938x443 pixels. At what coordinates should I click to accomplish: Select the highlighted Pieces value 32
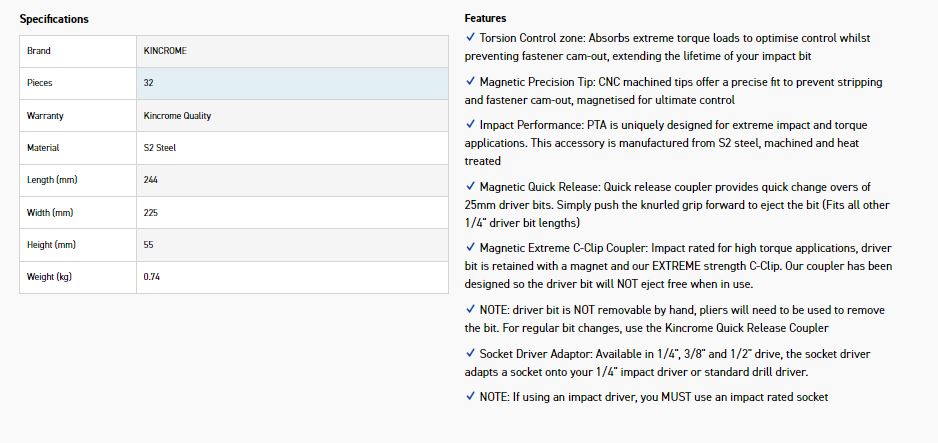pyautogui.click(x=149, y=83)
